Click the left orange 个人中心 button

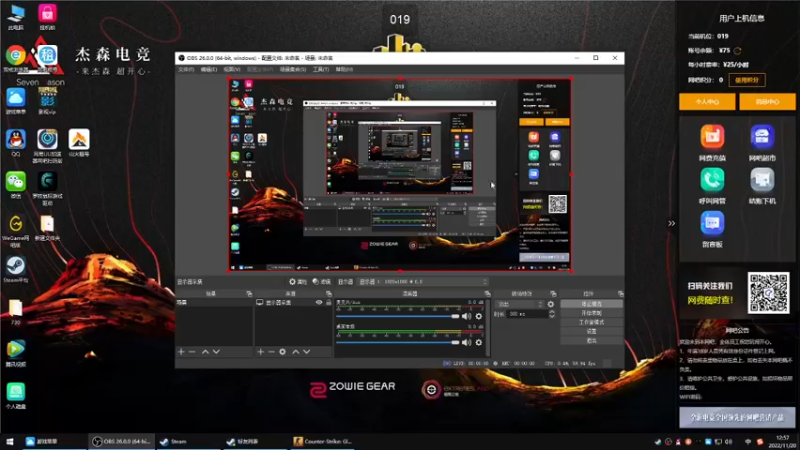[x=707, y=102]
